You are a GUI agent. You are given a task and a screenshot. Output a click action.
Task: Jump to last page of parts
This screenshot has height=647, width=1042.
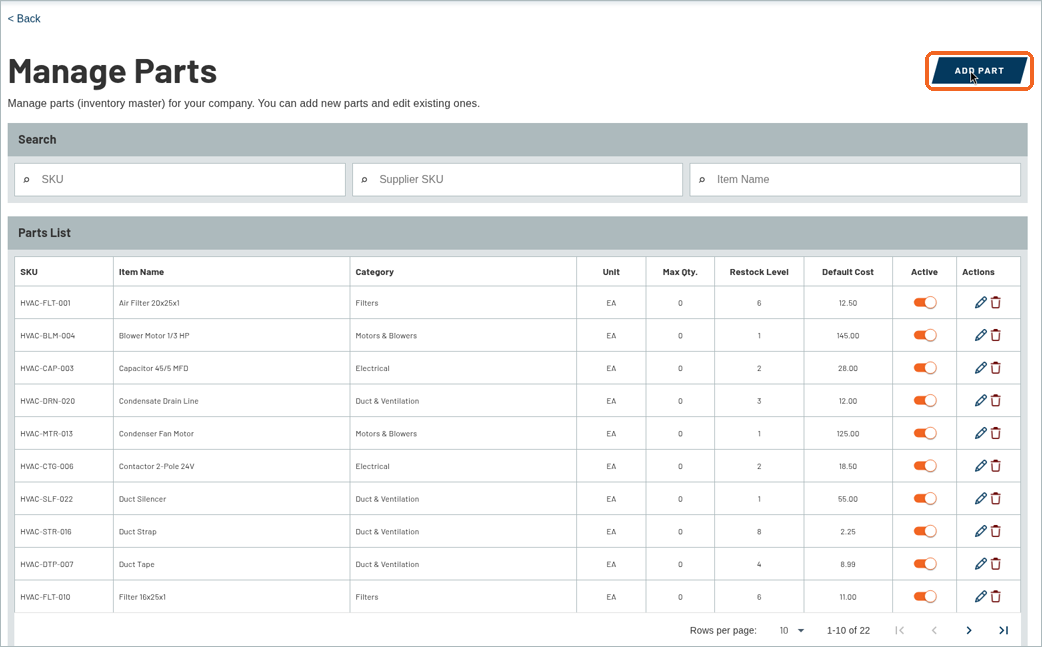pyautogui.click(x=1003, y=630)
